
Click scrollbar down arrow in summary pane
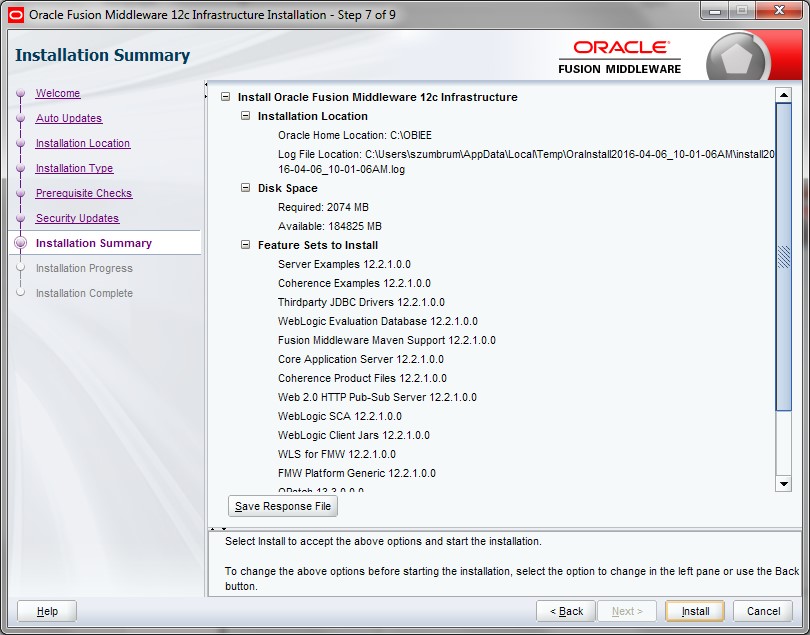(784, 484)
